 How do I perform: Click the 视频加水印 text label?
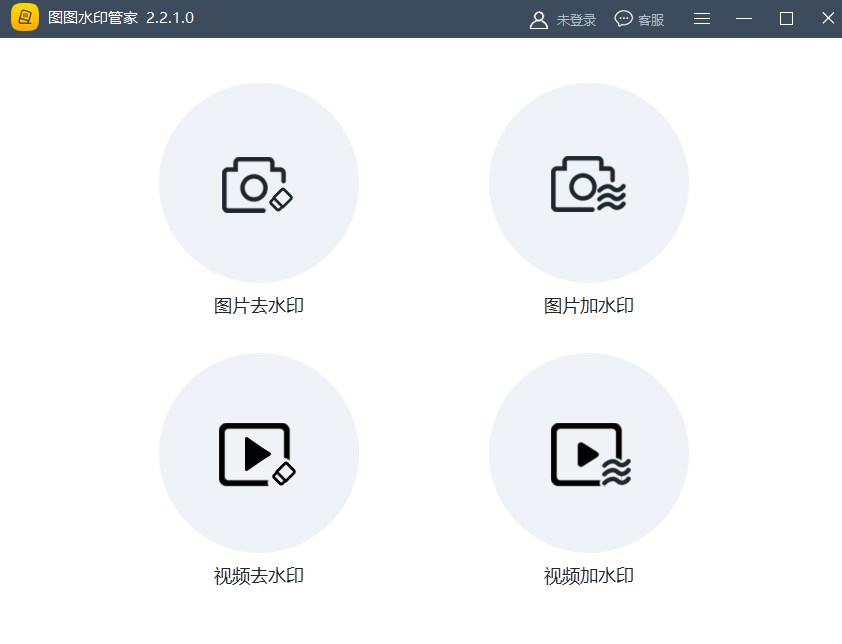pos(589,575)
